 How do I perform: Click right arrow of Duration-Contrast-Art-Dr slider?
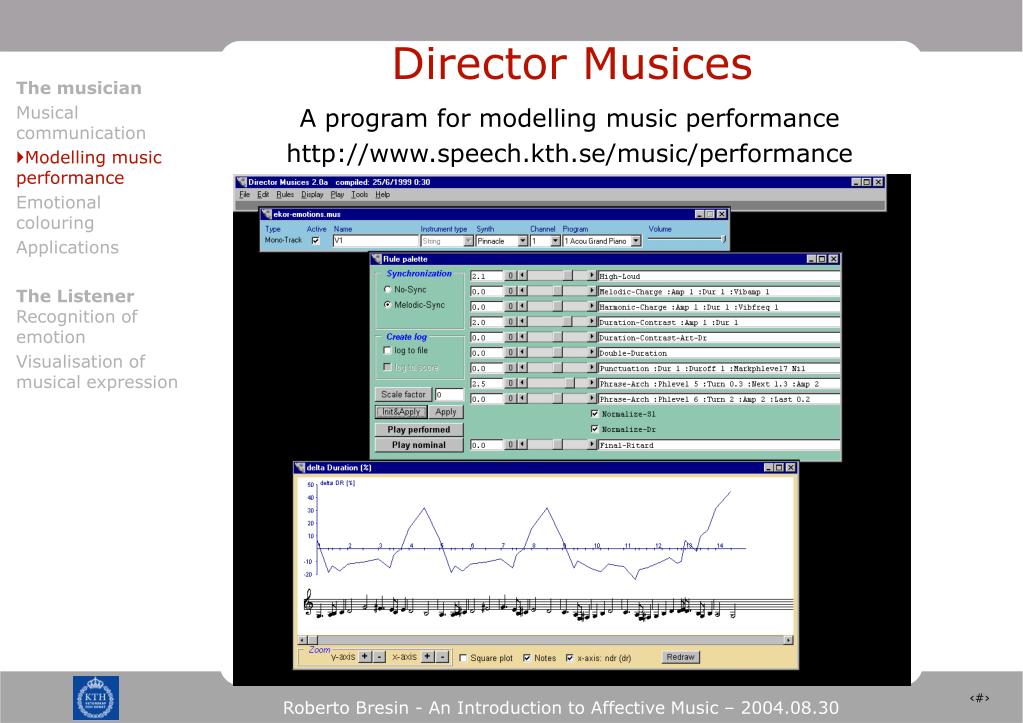[x=592, y=337]
